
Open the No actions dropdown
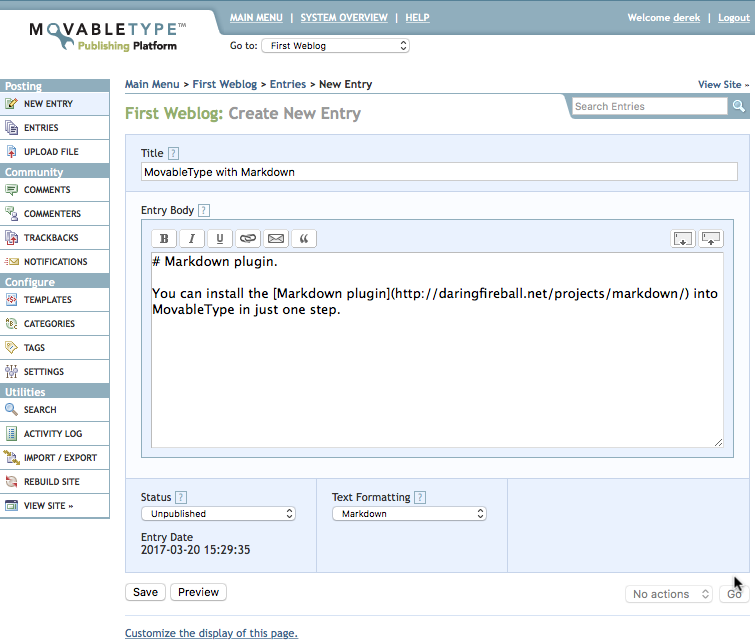click(669, 594)
